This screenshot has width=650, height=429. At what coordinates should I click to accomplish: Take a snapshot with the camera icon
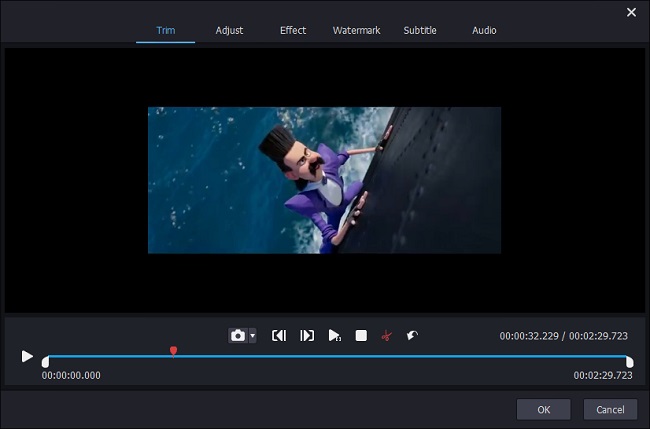(x=238, y=335)
